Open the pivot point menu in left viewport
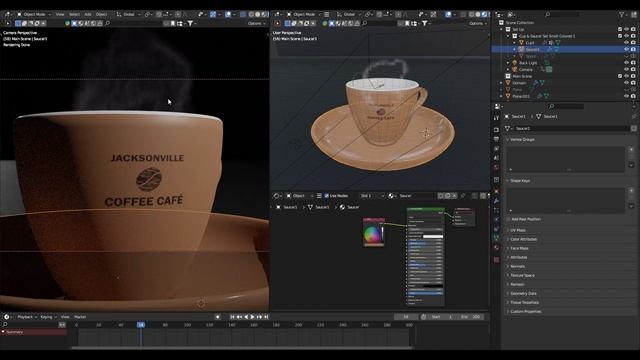Screen dimensions: 640x360 tap(148, 14)
